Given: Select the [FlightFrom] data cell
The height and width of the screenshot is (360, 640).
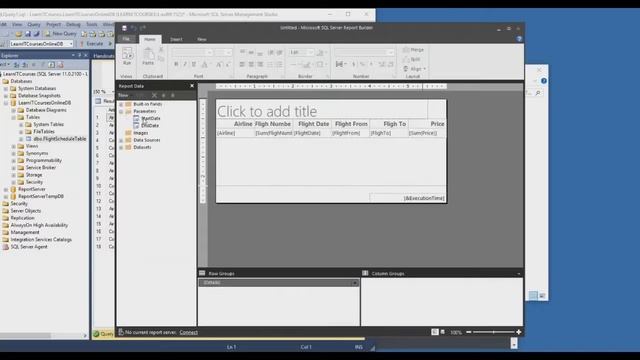Looking at the screenshot, I should coord(350,133).
